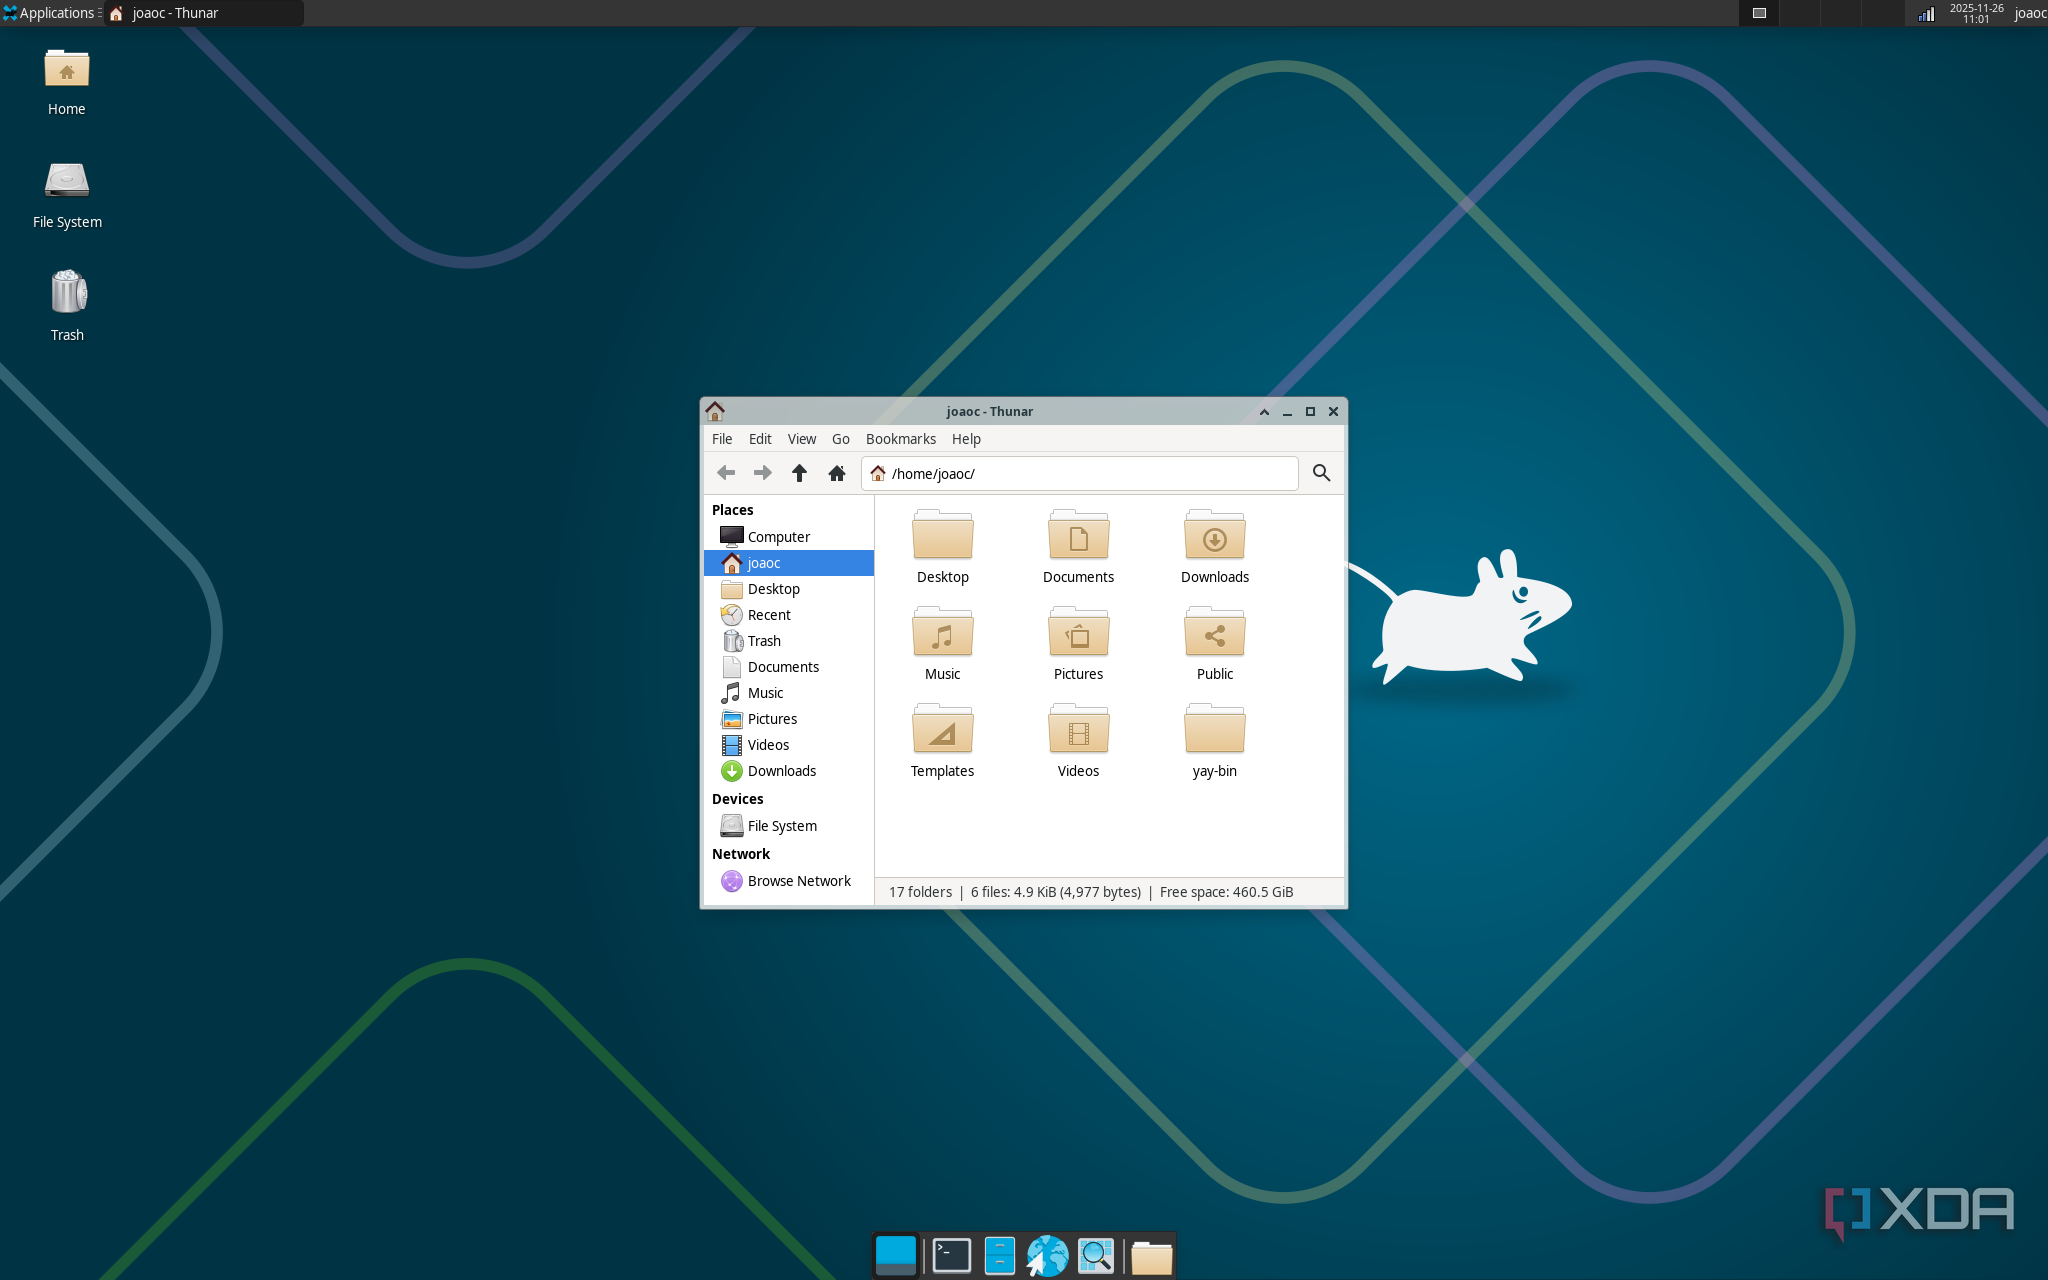Screen dimensions: 2048x1280
Task: Click joaoc - Thunar taskbar button
Action: pyautogui.click(x=204, y=13)
